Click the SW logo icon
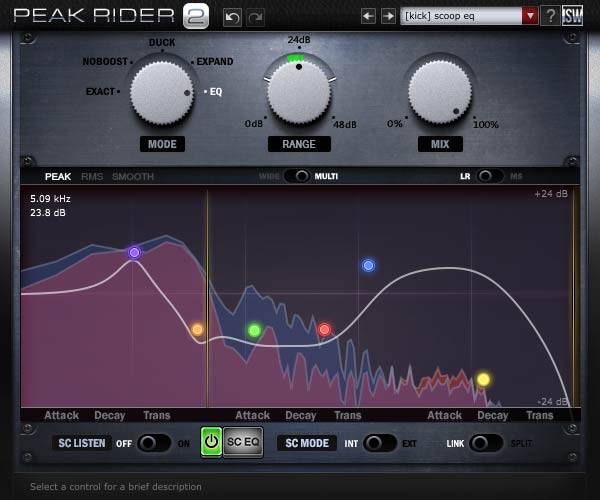600x500 pixels. (574, 16)
